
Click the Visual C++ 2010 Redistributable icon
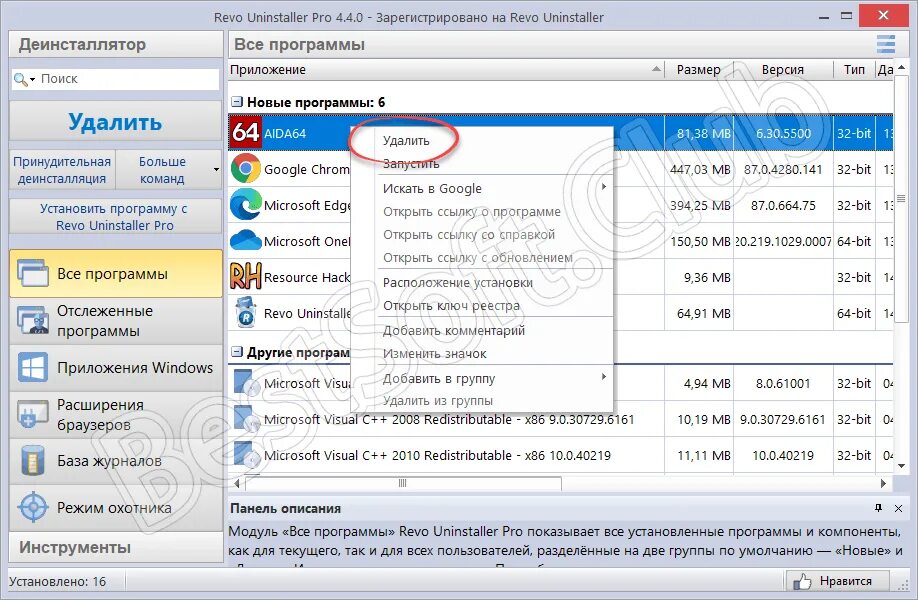[x=246, y=455]
